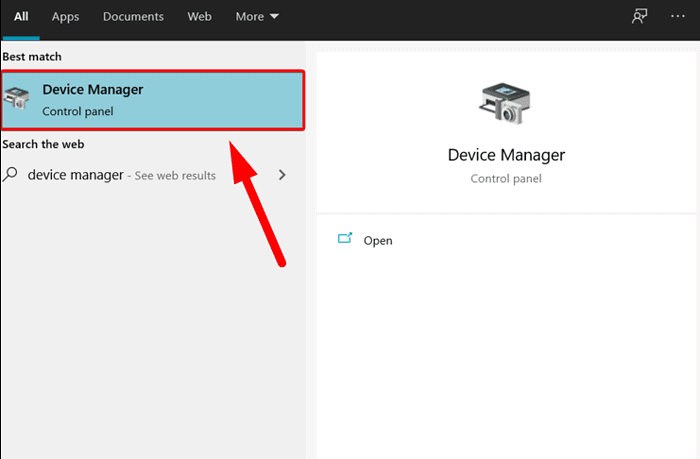
Task: Click large Device Manager icon in preview pane
Action: tap(505, 103)
